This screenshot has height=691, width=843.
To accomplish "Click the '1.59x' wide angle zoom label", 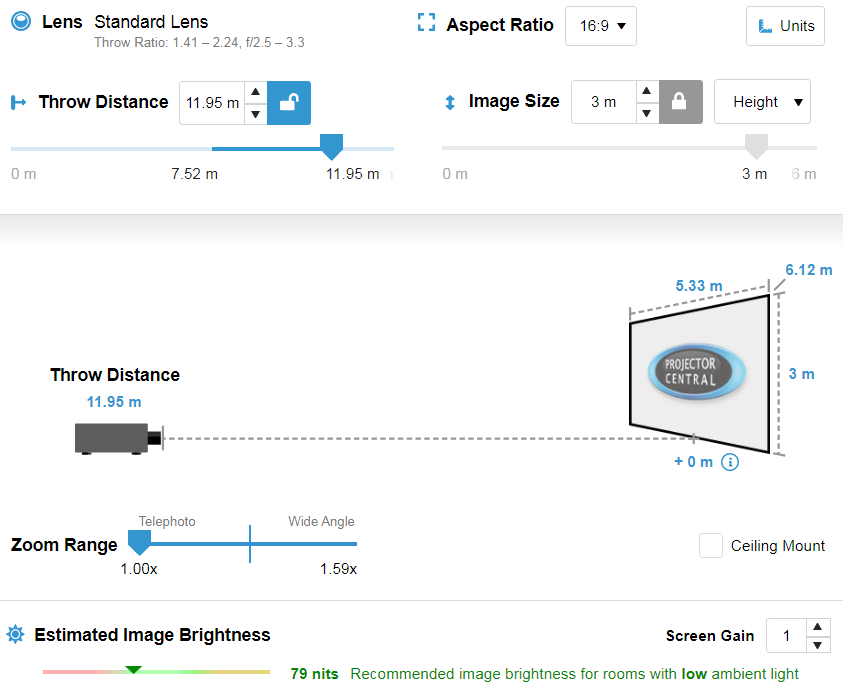I will pos(339,569).
